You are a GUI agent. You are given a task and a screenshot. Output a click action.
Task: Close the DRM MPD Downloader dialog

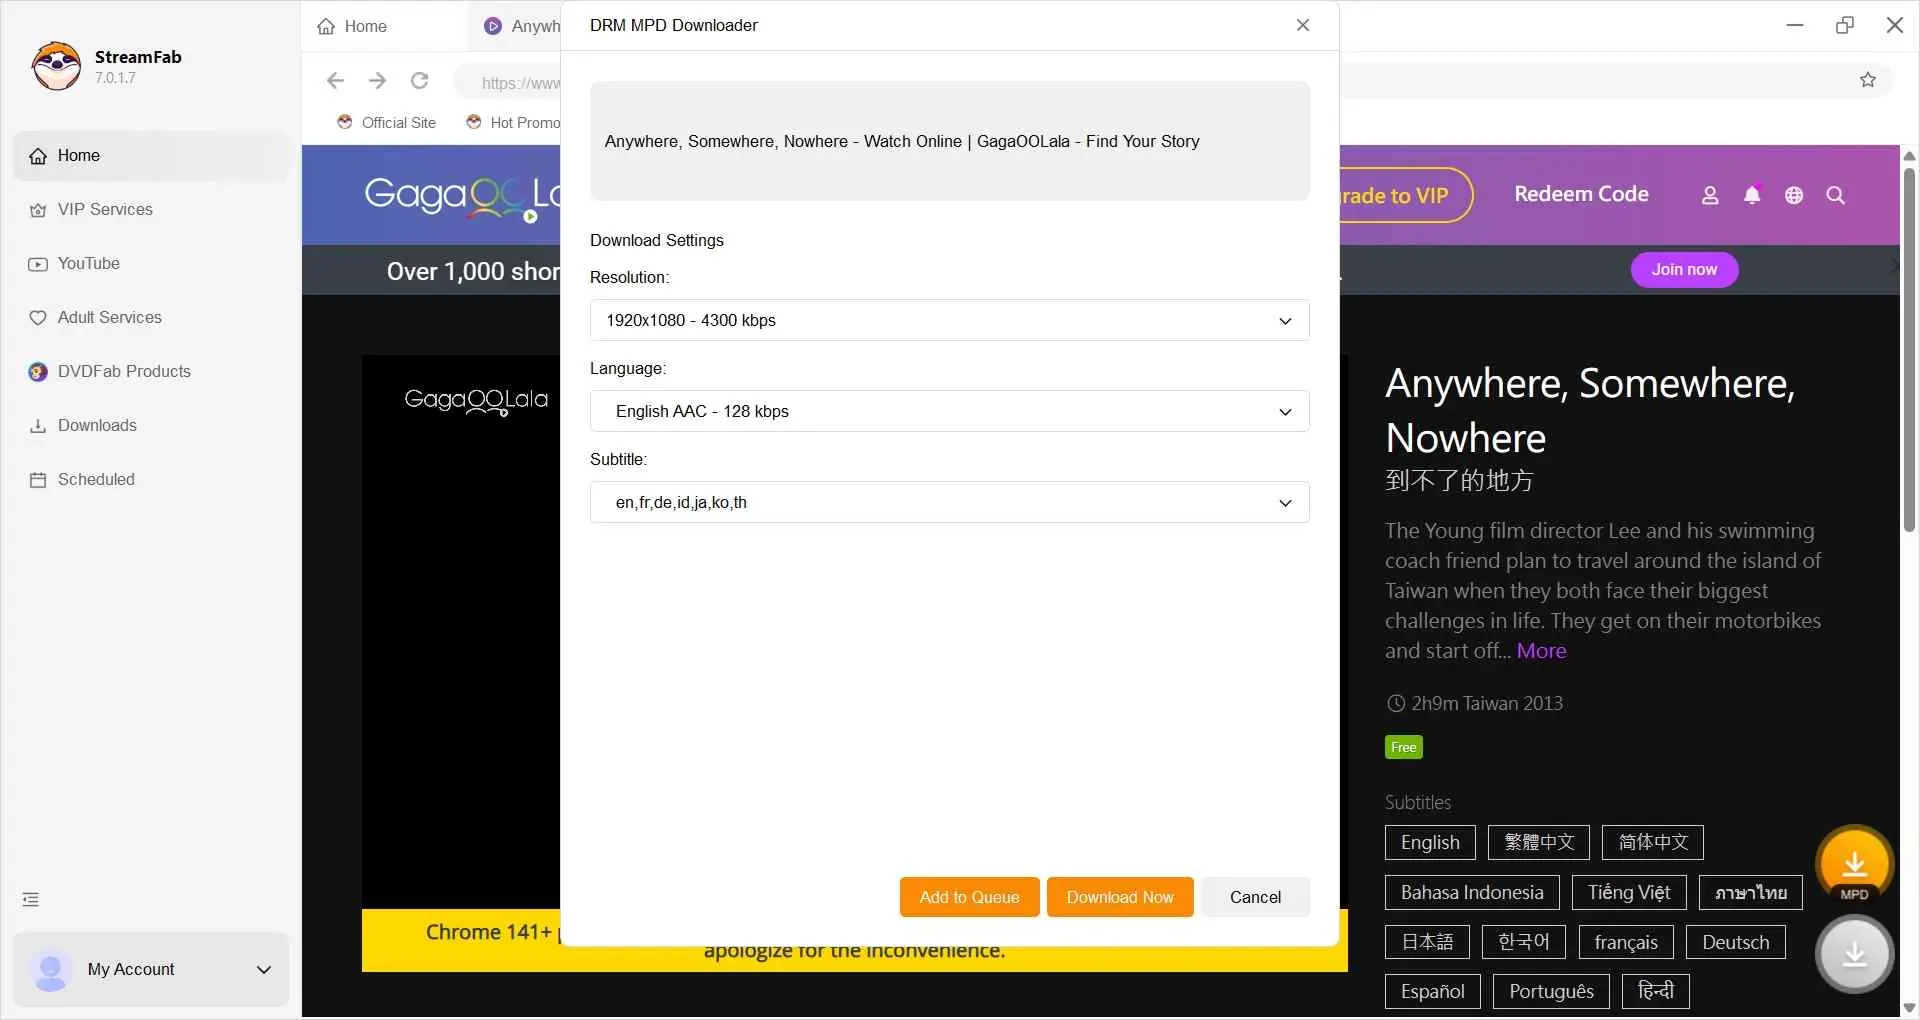(x=1303, y=25)
